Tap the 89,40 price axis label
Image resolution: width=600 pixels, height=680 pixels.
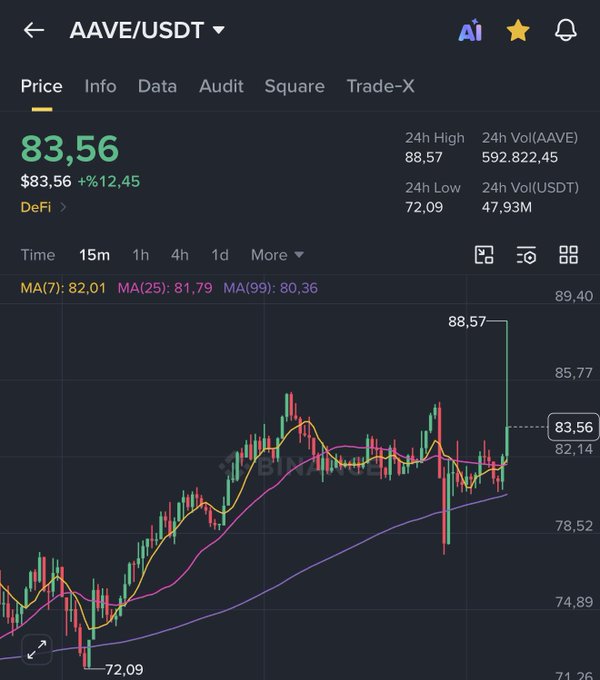pos(574,296)
